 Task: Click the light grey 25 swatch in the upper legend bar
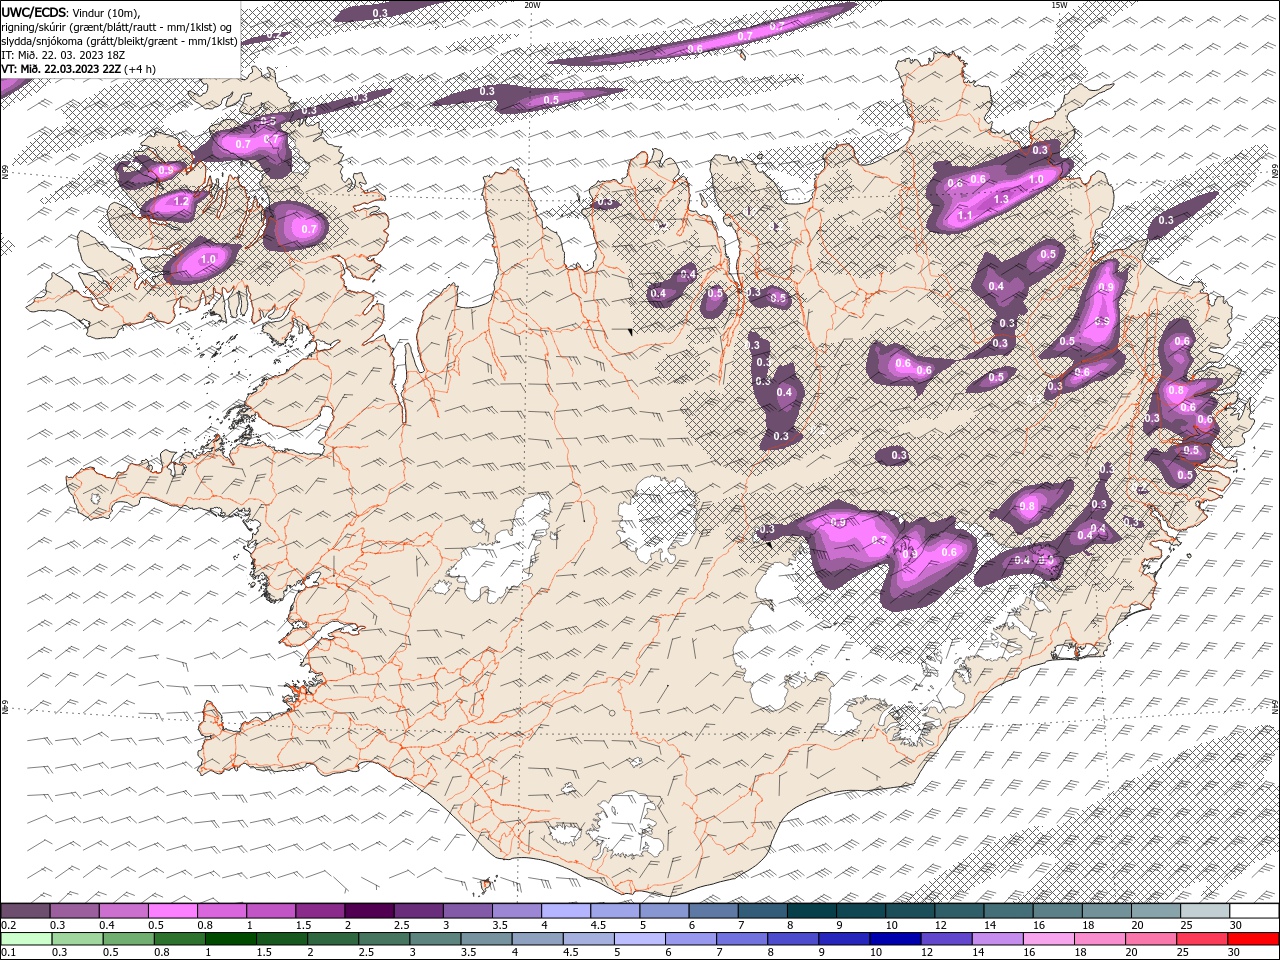tap(1206, 911)
